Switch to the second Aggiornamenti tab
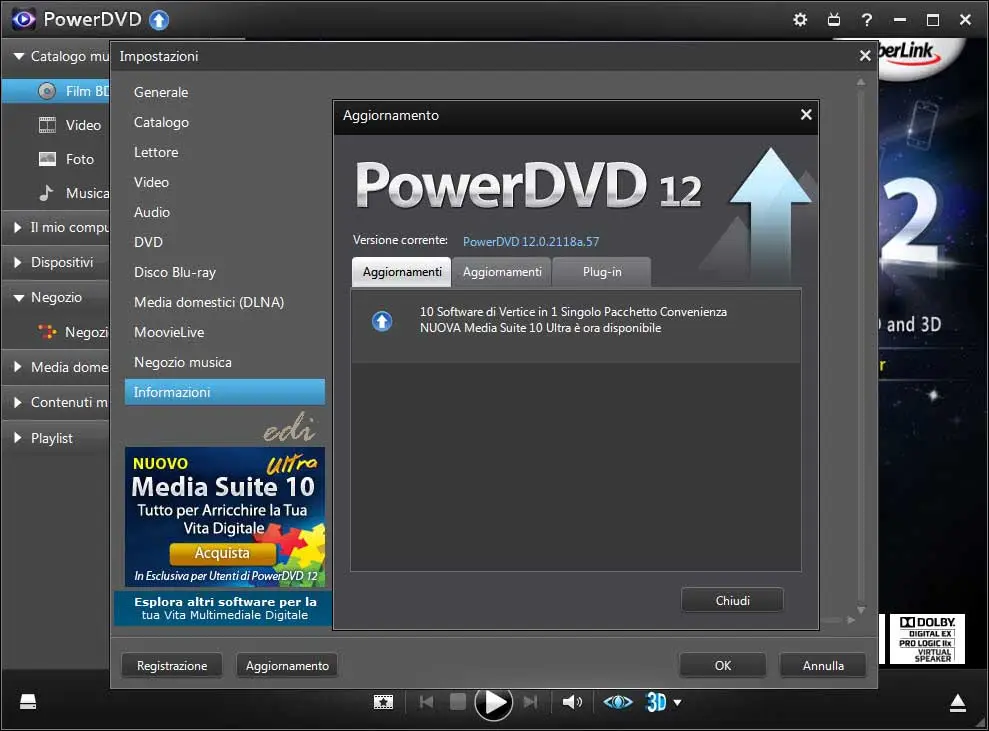The width and height of the screenshot is (989, 731). [502, 272]
